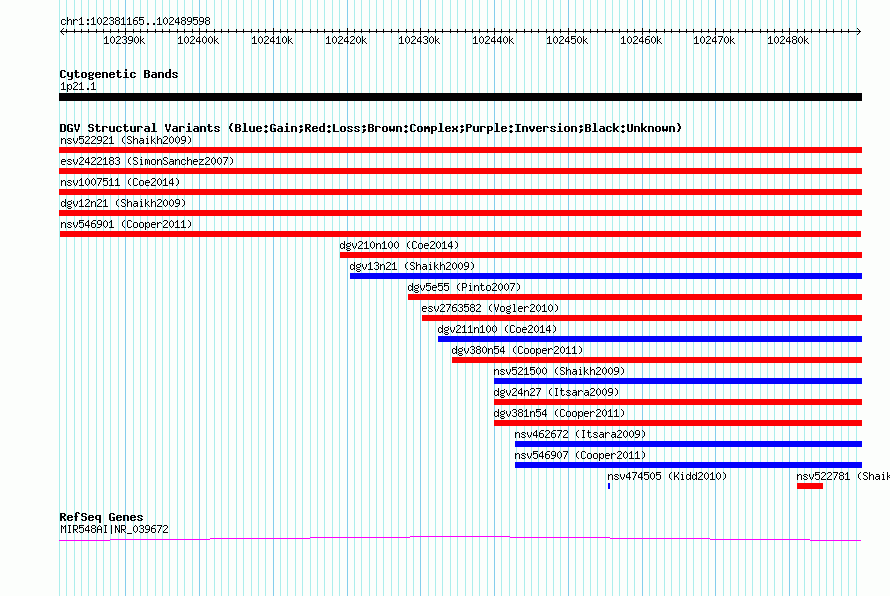Image resolution: width=890 pixels, height=596 pixels.
Task: Select the red bar of esv2422183
Action: pos(460,171)
